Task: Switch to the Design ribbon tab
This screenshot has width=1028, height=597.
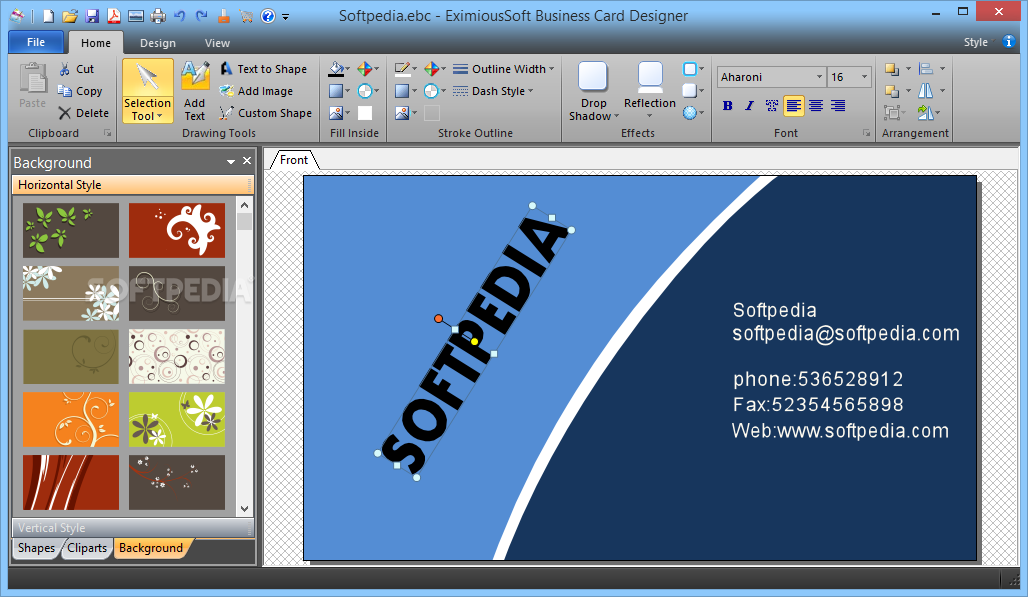Action: (x=158, y=43)
